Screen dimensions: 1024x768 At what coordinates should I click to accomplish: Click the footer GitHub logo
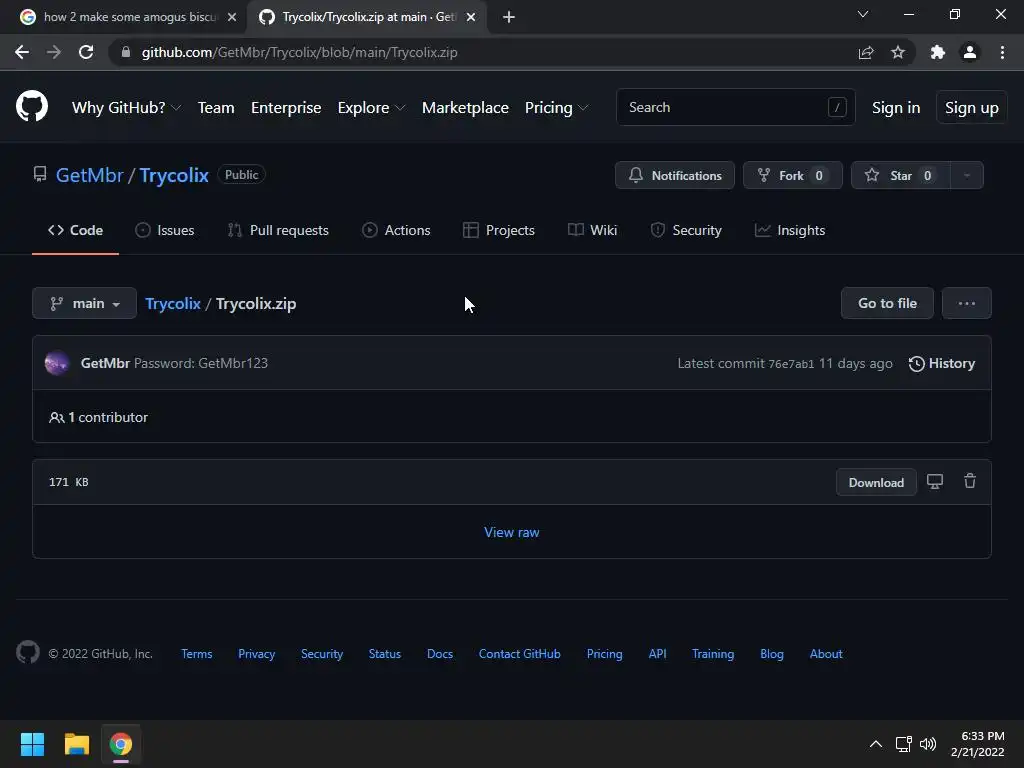27,652
